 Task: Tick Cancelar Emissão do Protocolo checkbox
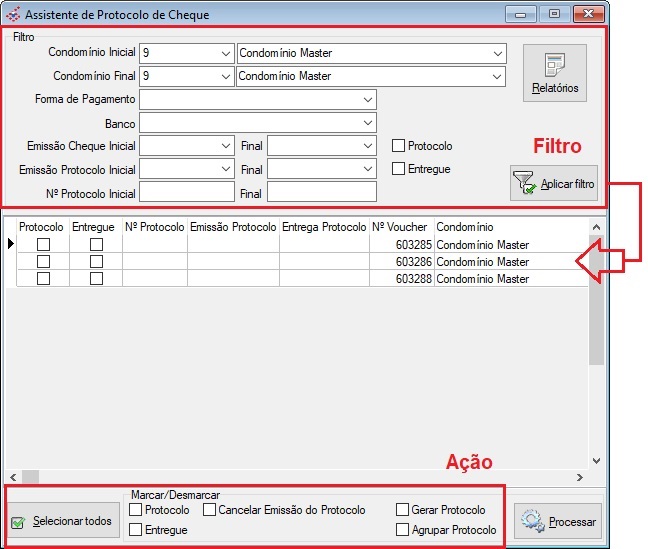point(210,510)
